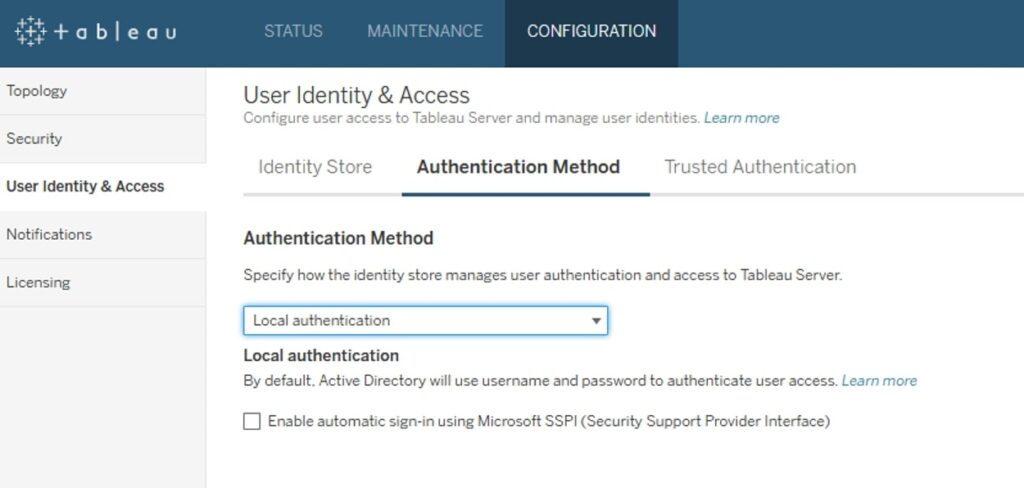
Task: Enable automatic sign-in using Microsoft SSPI checkbox
Action: [x=251, y=421]
